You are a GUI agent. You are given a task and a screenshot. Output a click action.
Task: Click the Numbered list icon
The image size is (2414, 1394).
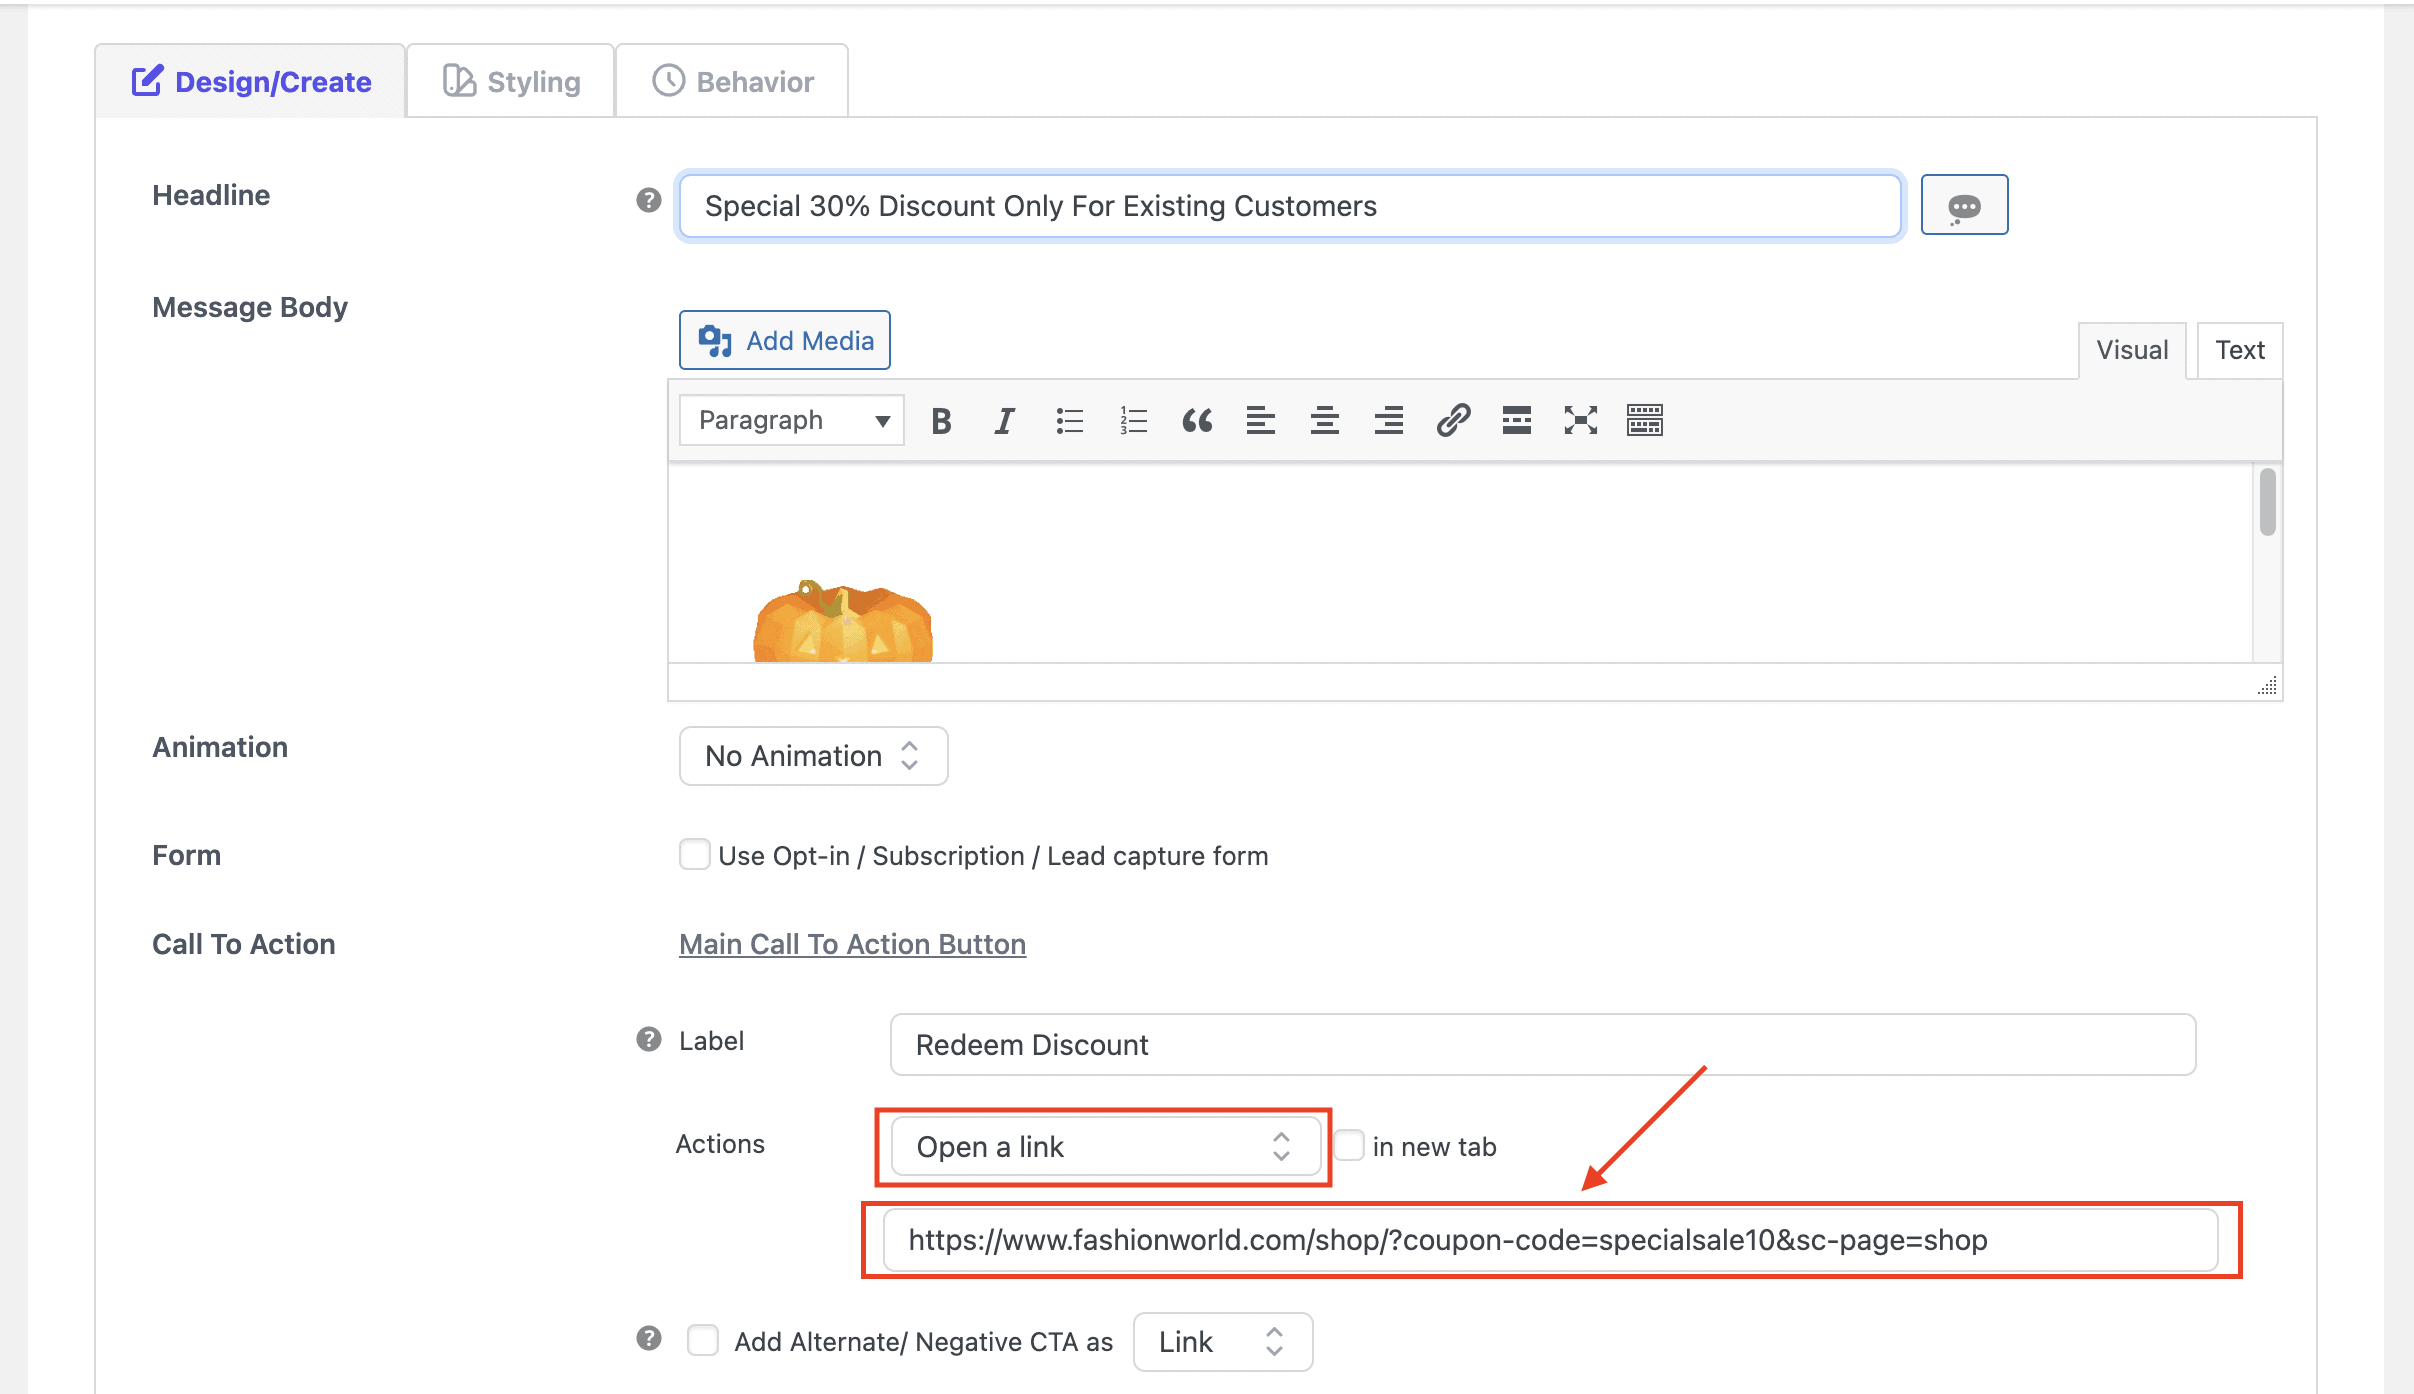point(1132,422)
